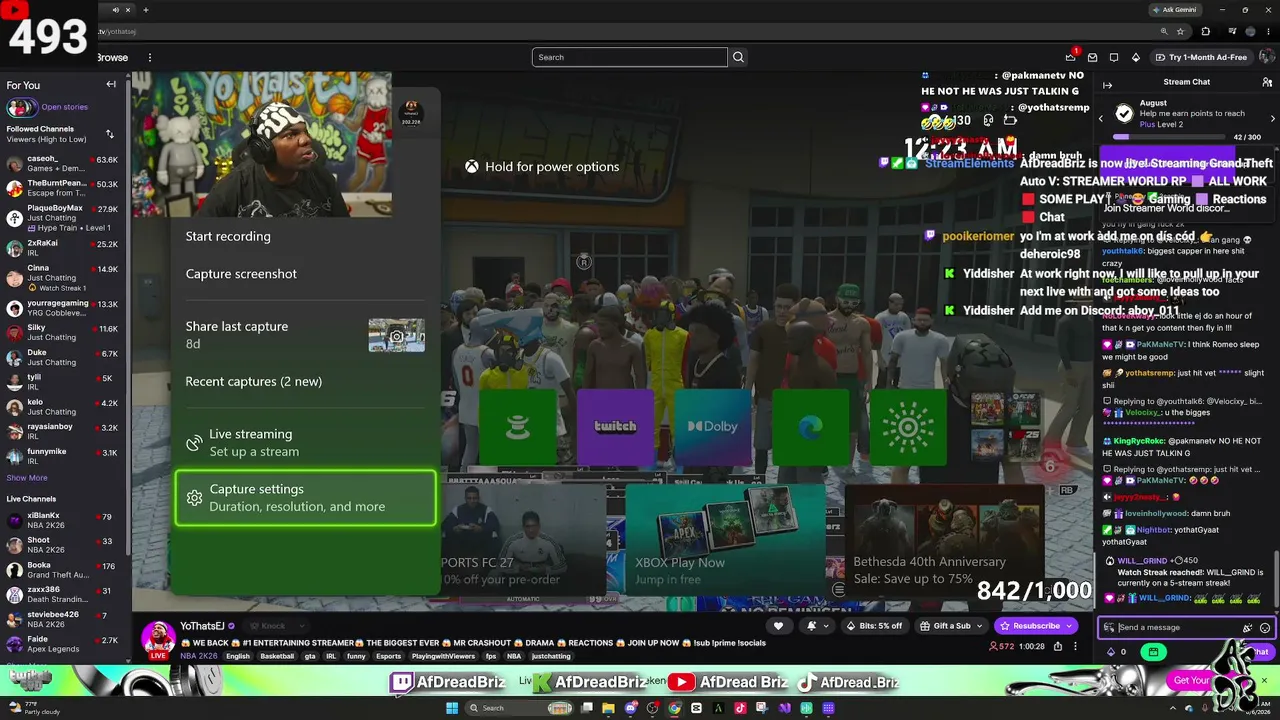Viewport: 1280px width, 720px height.
Task: Open the Twitch search submit icon
Action: (x=738, y=57)
